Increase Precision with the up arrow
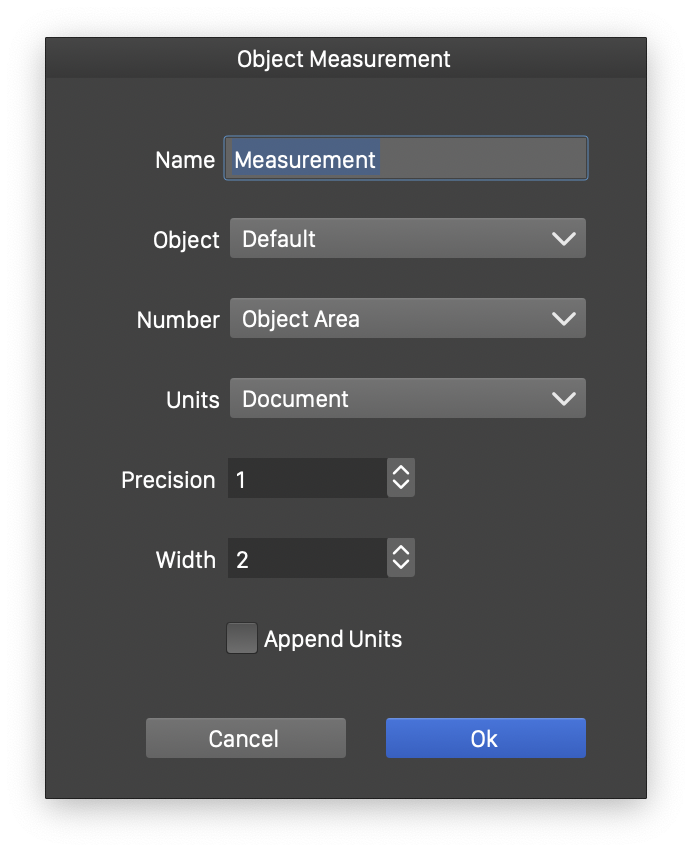The height and width of the screenshot is (852, 692). (401, 471)
